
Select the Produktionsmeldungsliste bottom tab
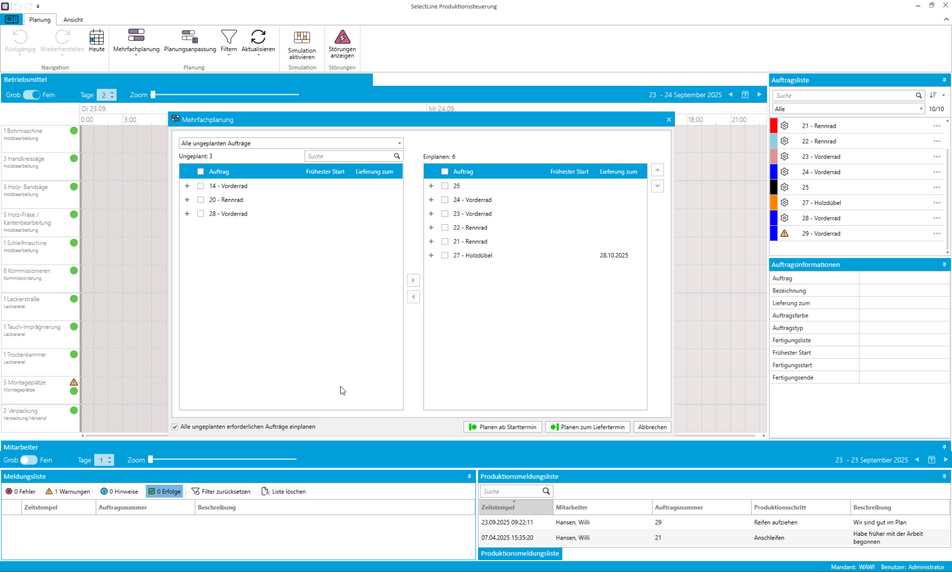(x=520, y=553)
